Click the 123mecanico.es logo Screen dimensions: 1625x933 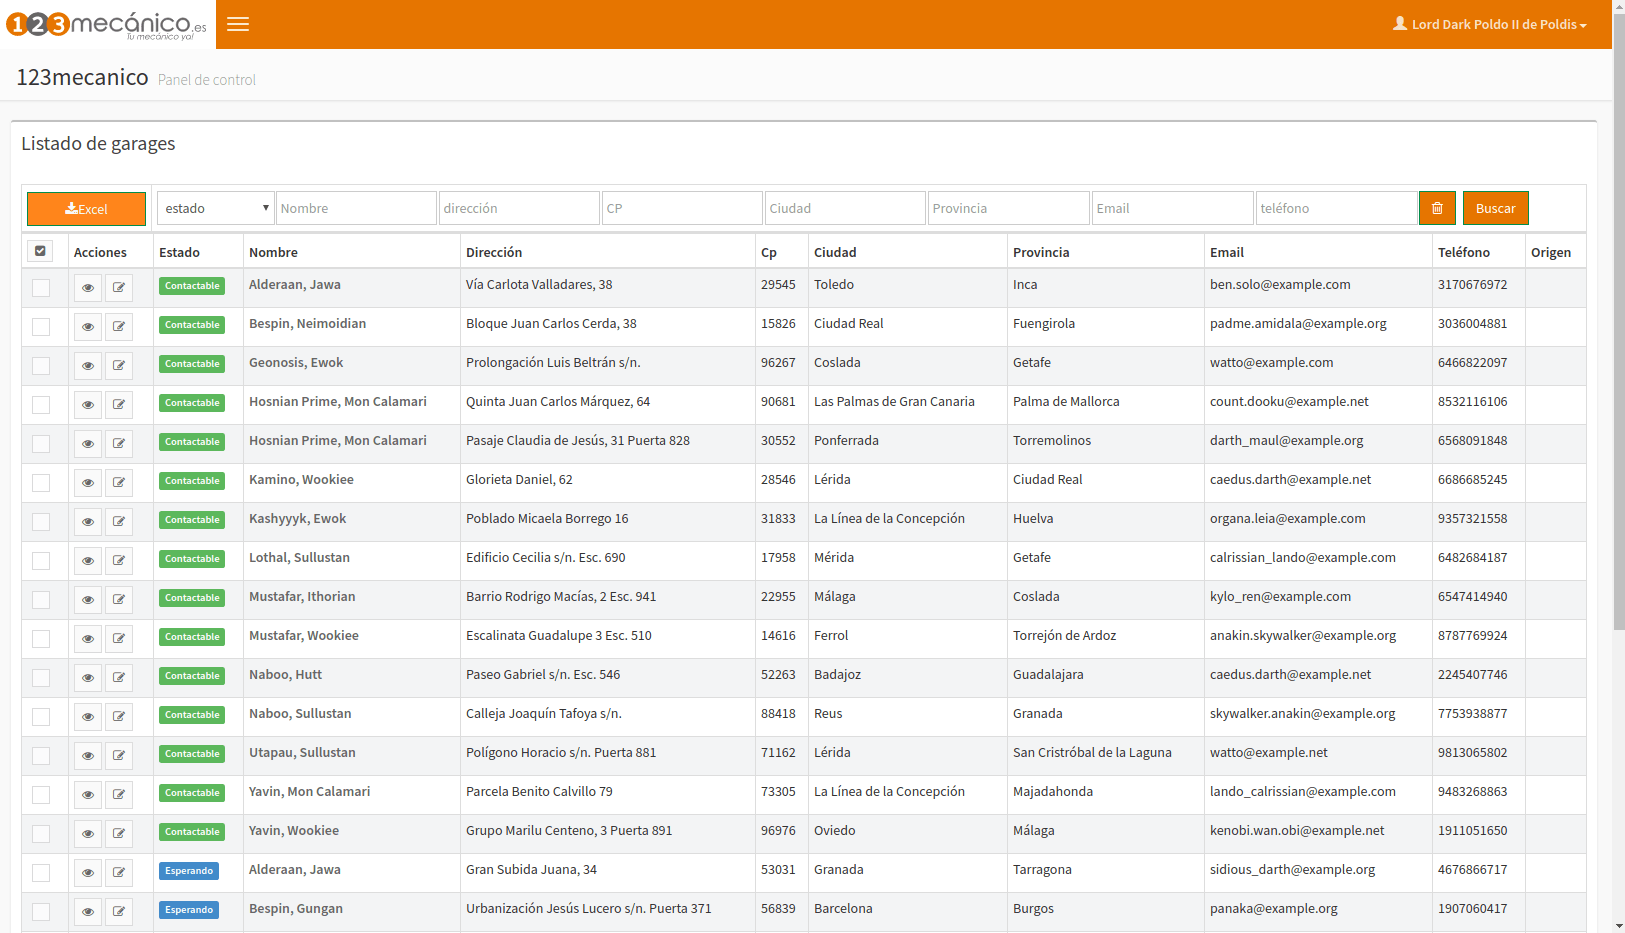106,24
